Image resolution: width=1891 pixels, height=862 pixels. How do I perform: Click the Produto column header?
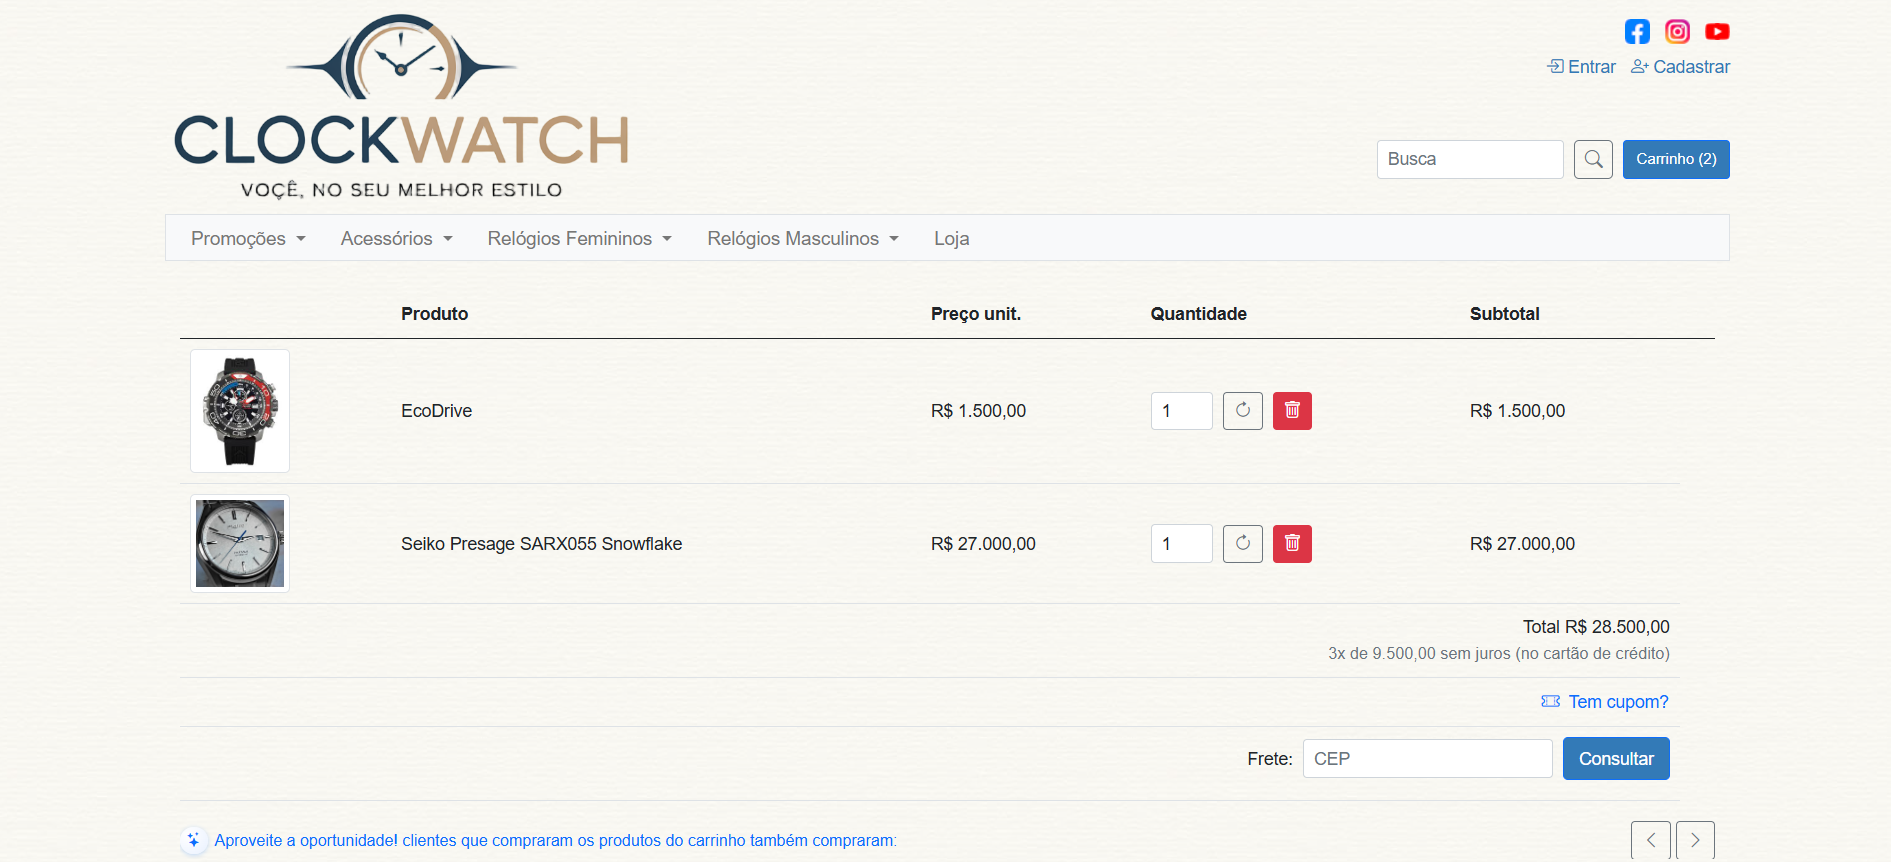click(x=434, y=314)
